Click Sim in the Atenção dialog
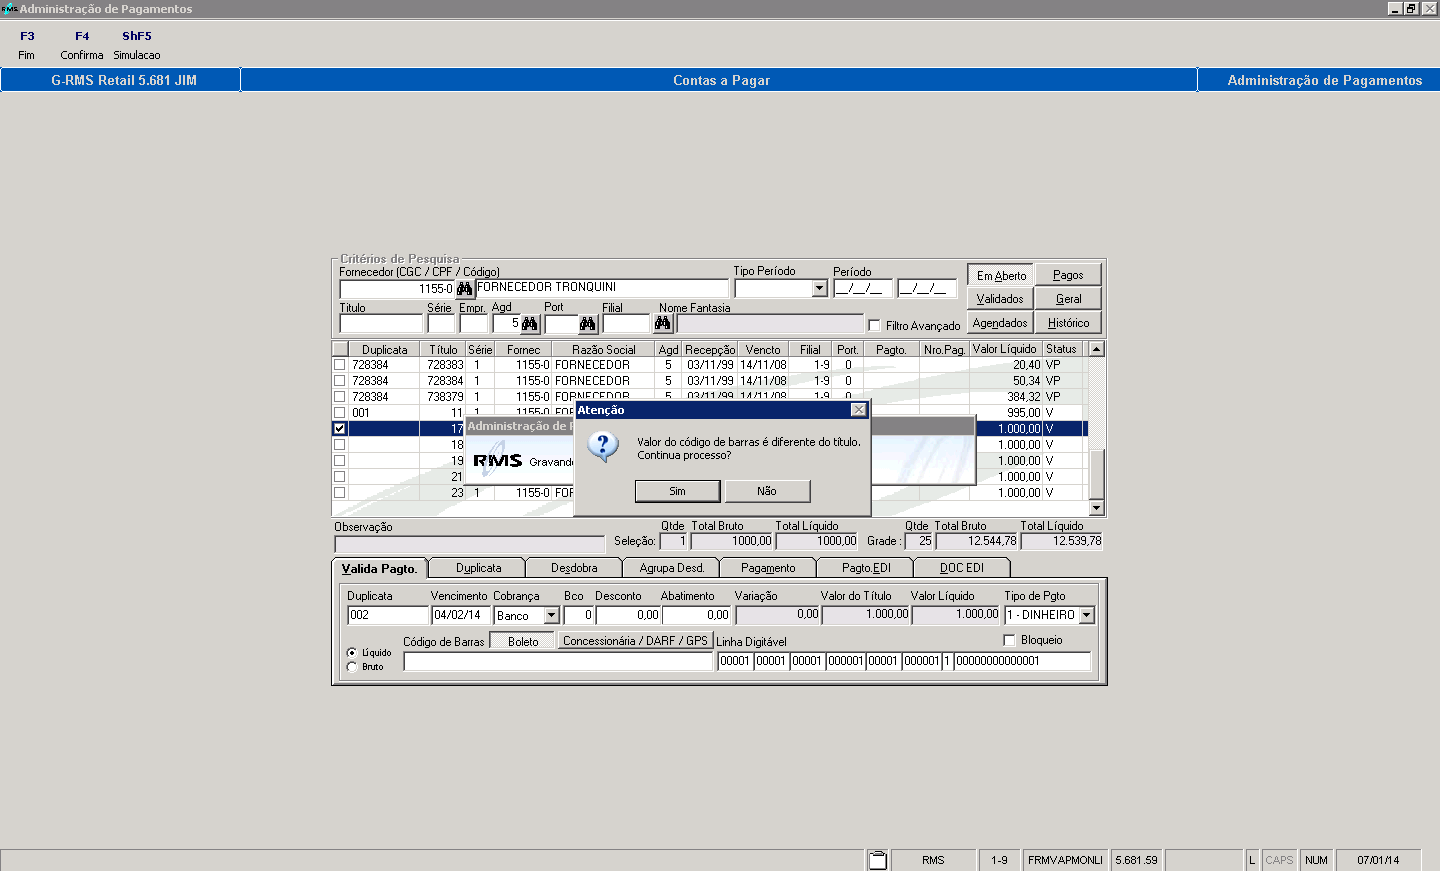The width and height of the screenshot is (1440, 871). (x=677, y=491)
